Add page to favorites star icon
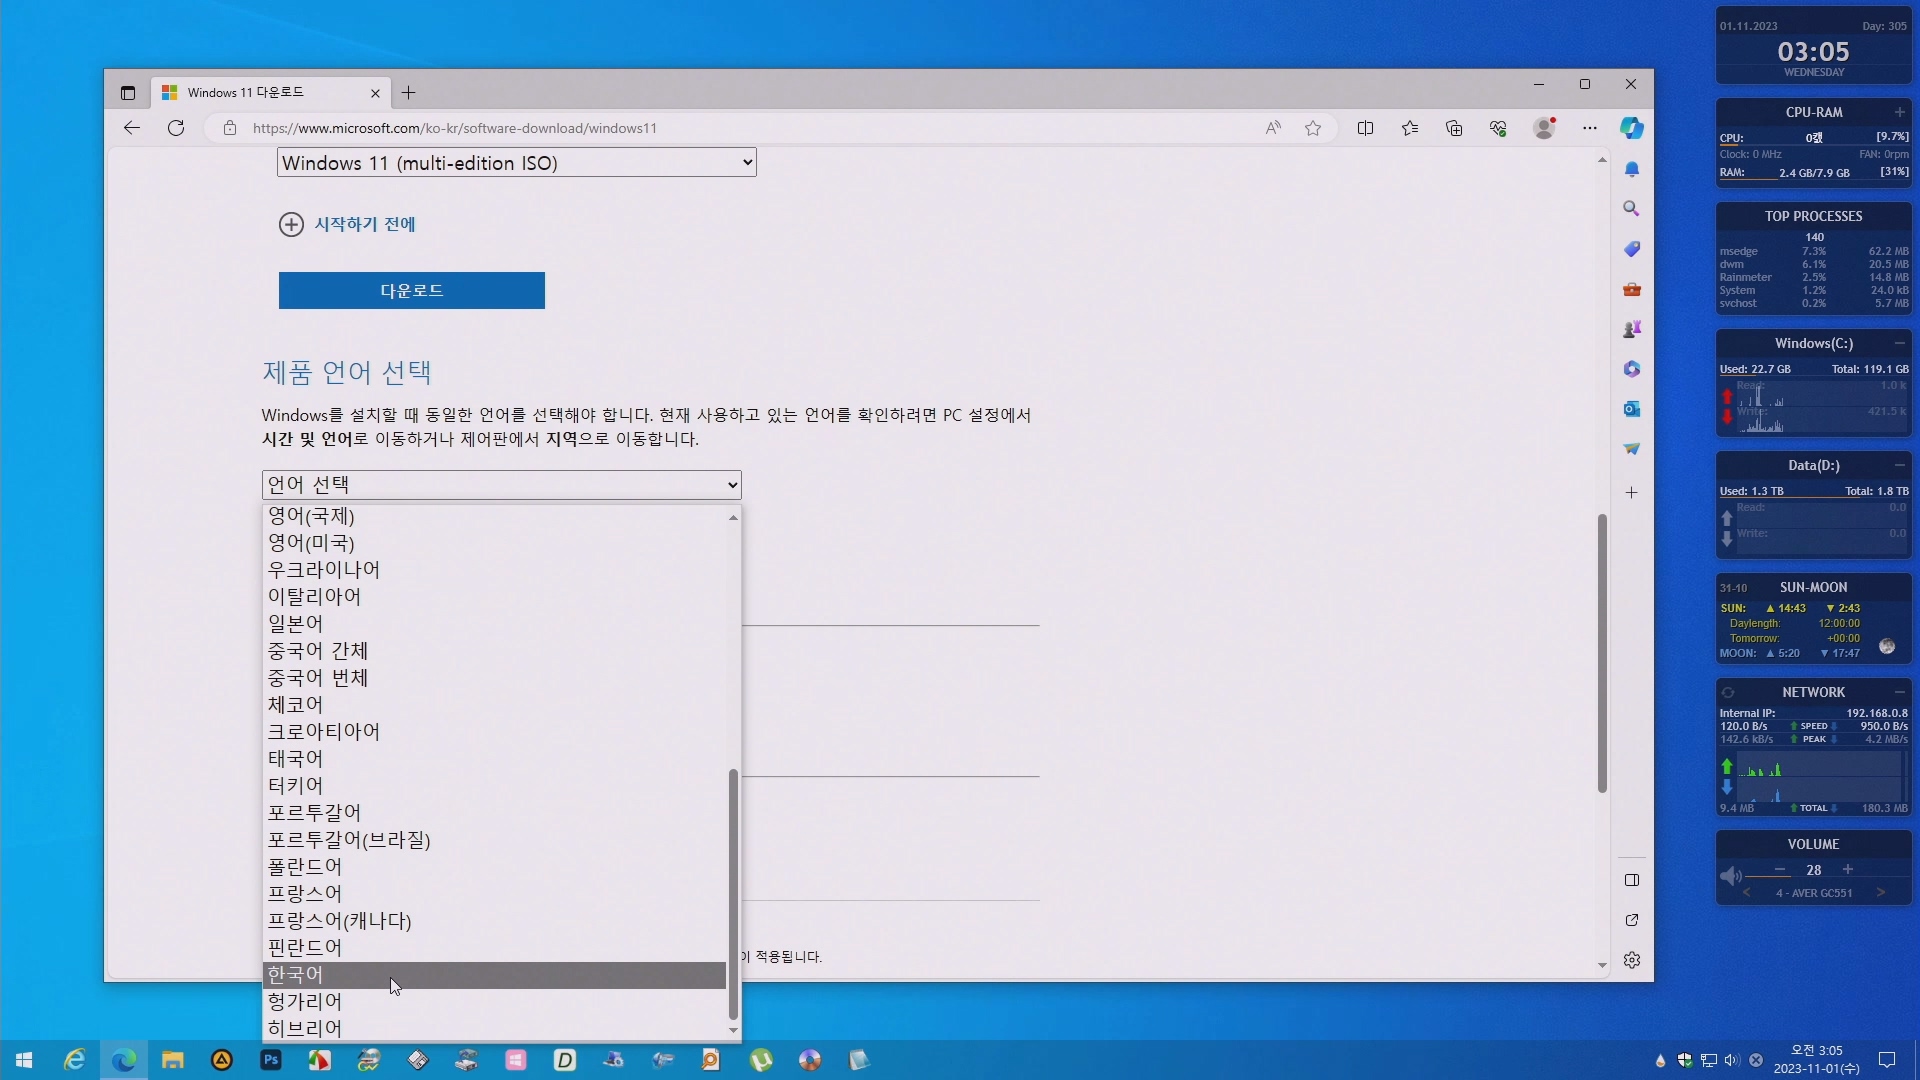Image resolution: width=1920 pixels, height=1080 pixels. pos(1313,128)
